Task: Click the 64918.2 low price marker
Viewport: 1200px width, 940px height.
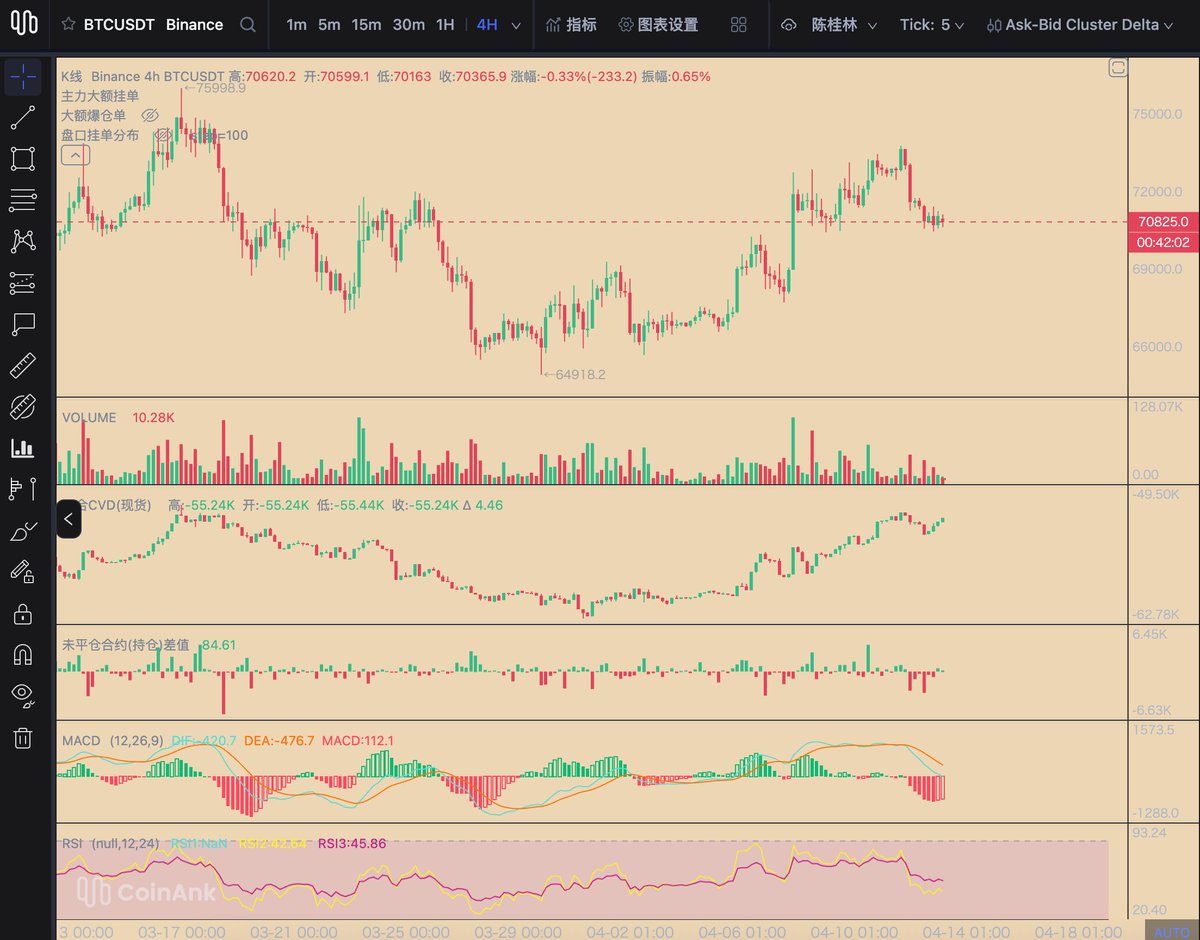Action: click(574, 374)
